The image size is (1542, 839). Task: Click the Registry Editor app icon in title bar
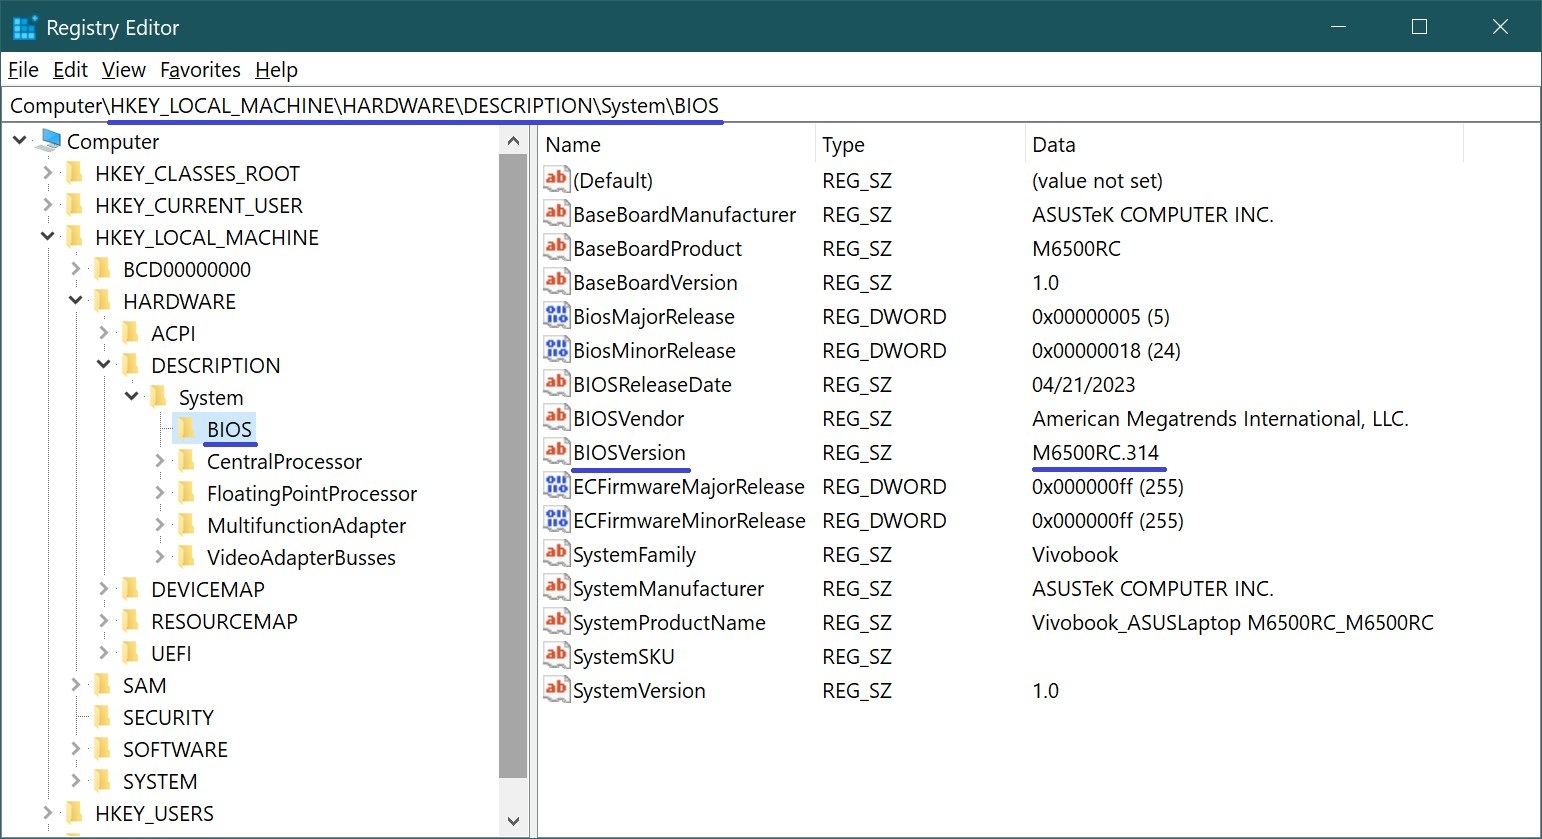[24, 28]
